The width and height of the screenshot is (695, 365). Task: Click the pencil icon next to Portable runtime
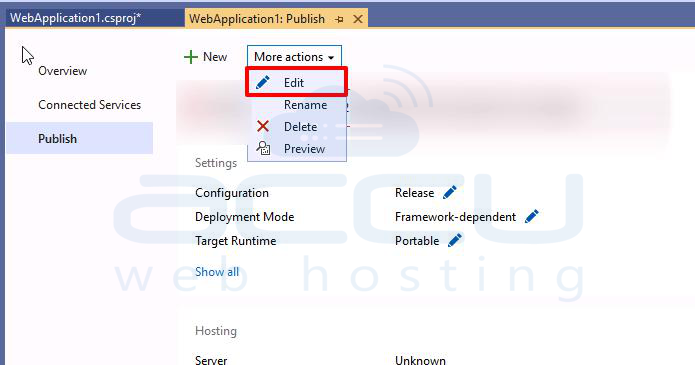pyautogui.click(x=455, y=240)
